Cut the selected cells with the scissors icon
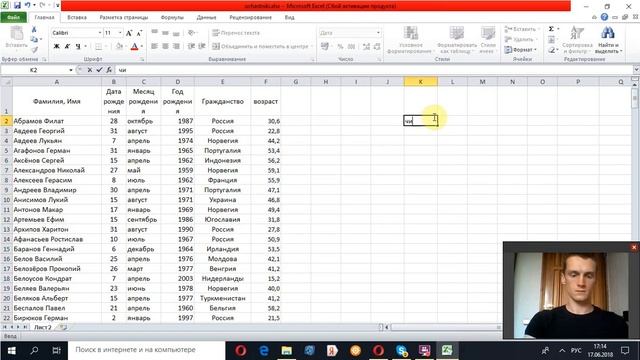The image size is (640, 360). [34, 29]
